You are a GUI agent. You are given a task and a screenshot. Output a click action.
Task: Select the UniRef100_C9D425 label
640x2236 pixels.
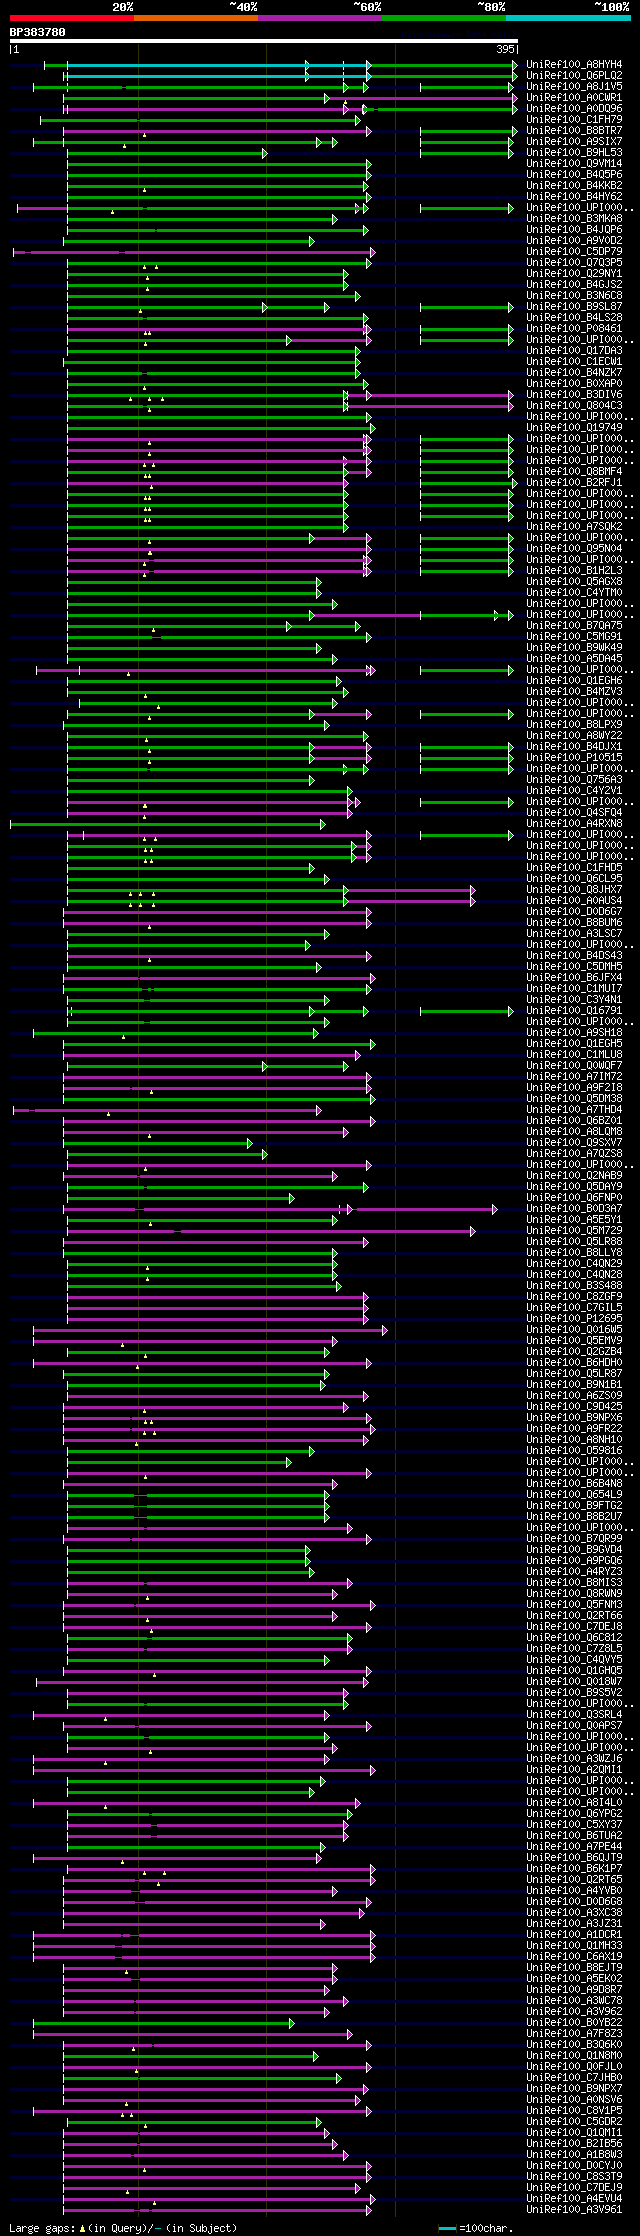(574, 1406)
